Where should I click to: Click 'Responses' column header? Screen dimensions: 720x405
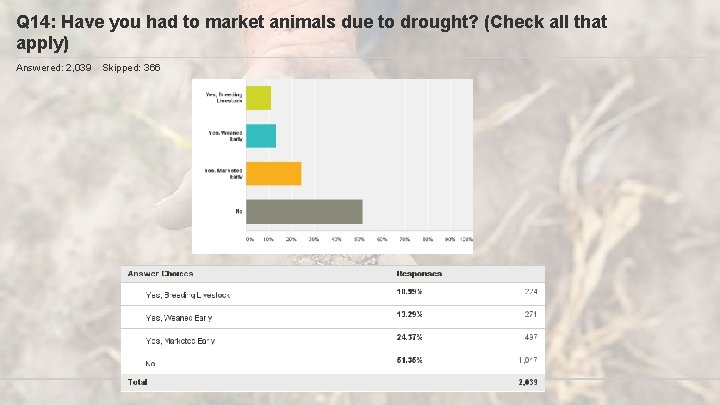coord(419,274)
